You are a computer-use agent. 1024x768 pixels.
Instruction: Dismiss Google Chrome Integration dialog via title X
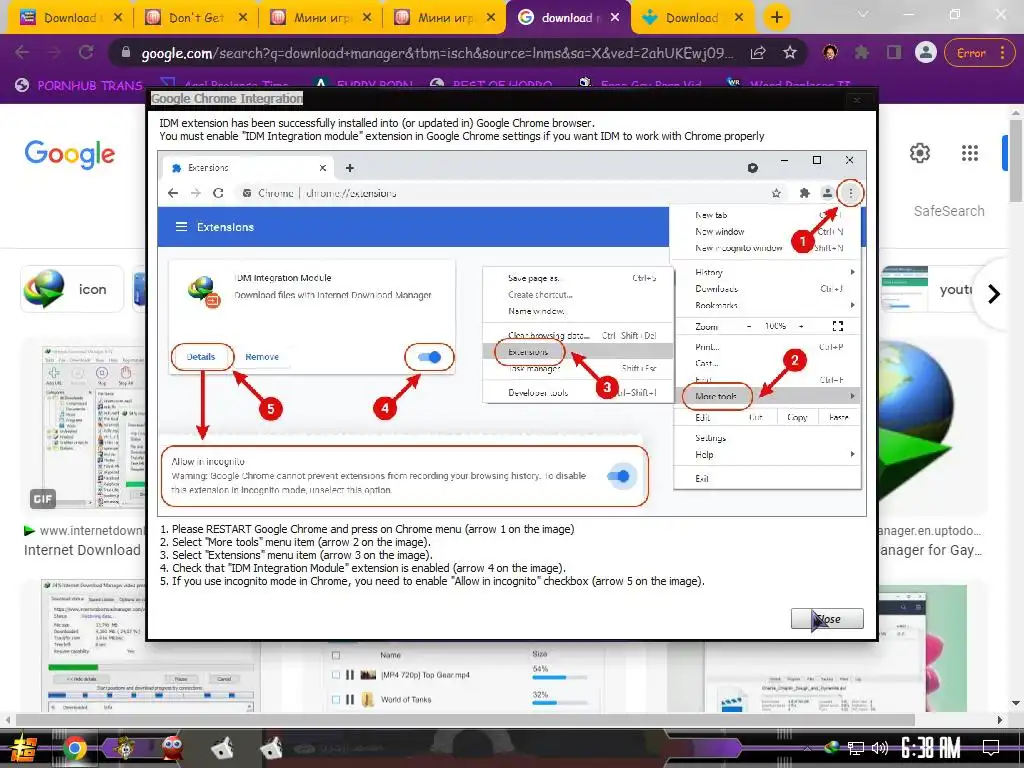coord(856,99)
